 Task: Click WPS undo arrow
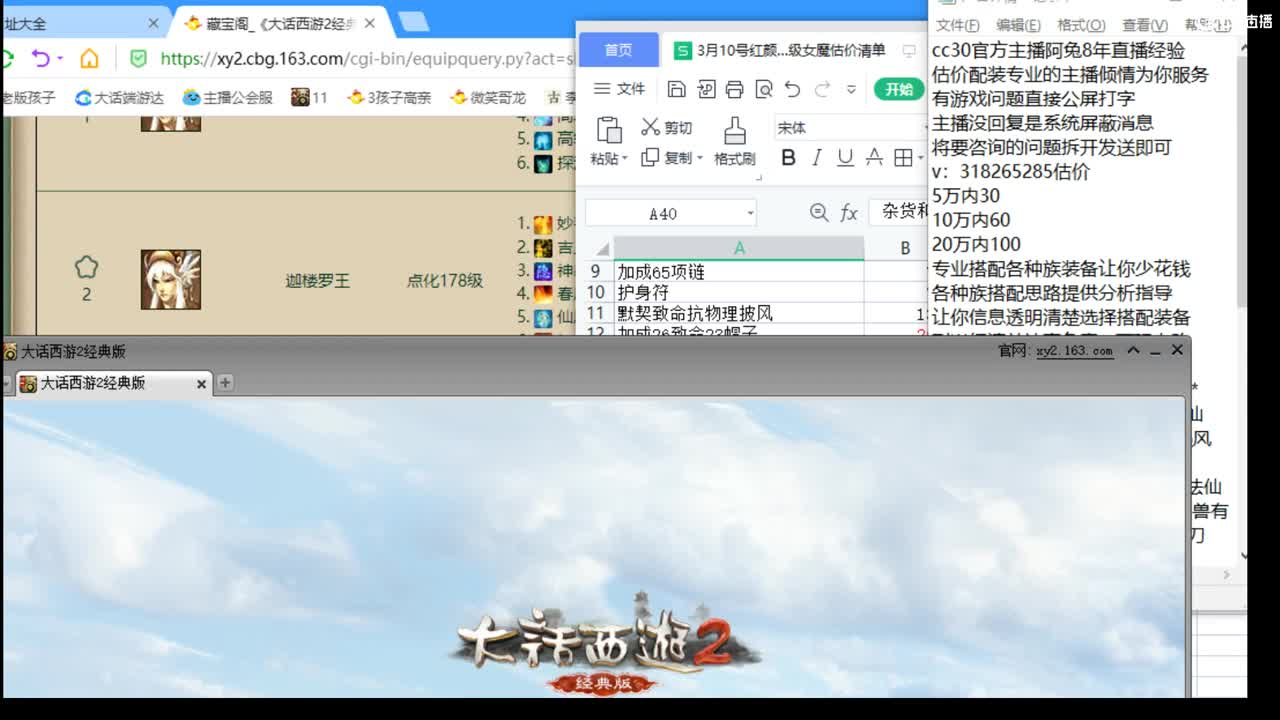tap(793, 89)
